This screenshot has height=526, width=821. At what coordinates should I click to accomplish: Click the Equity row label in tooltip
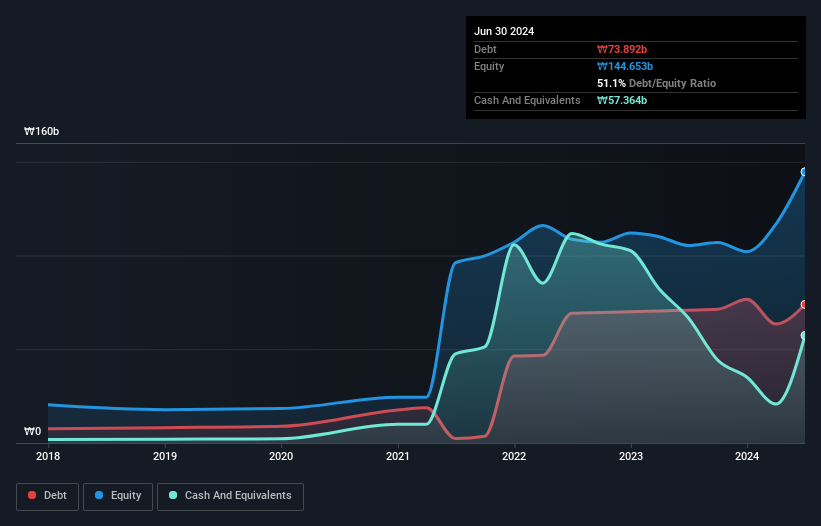(489, 66)
